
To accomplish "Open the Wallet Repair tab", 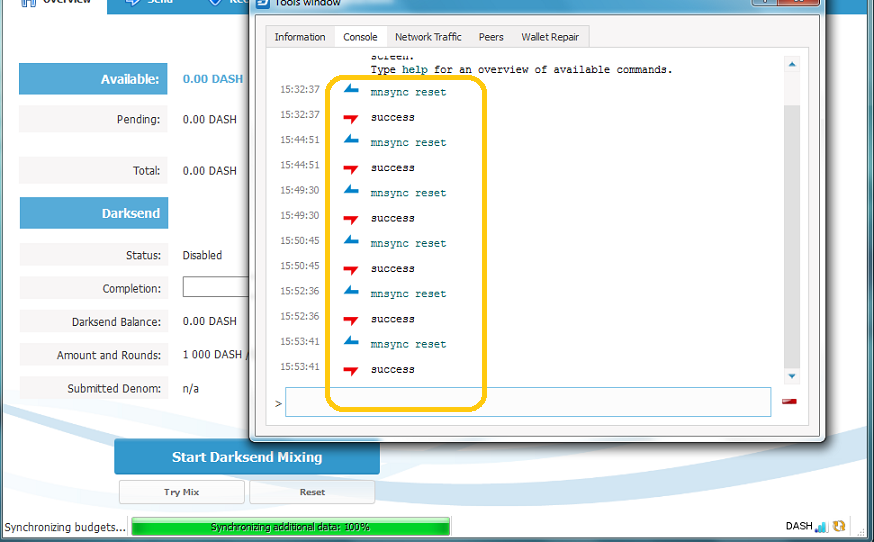I will pos(550,37).
